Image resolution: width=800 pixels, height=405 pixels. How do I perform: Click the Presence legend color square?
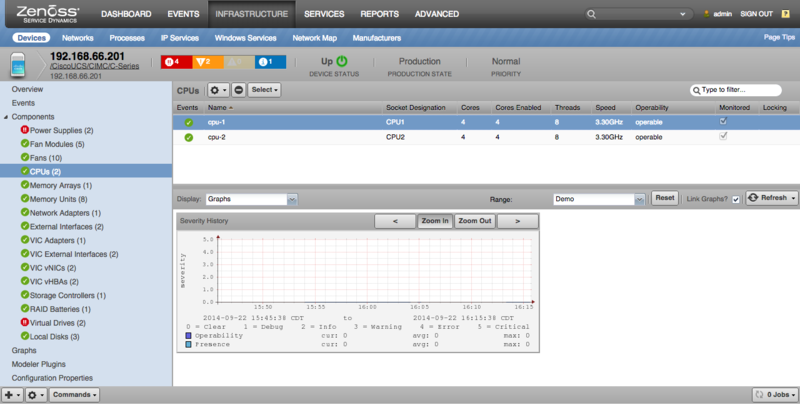(x=188, y=344)
